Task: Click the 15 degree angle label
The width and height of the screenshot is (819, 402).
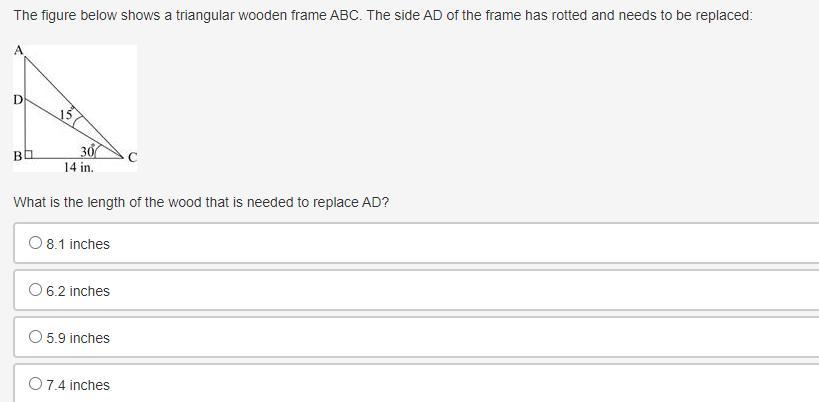Action: (66, 115)
